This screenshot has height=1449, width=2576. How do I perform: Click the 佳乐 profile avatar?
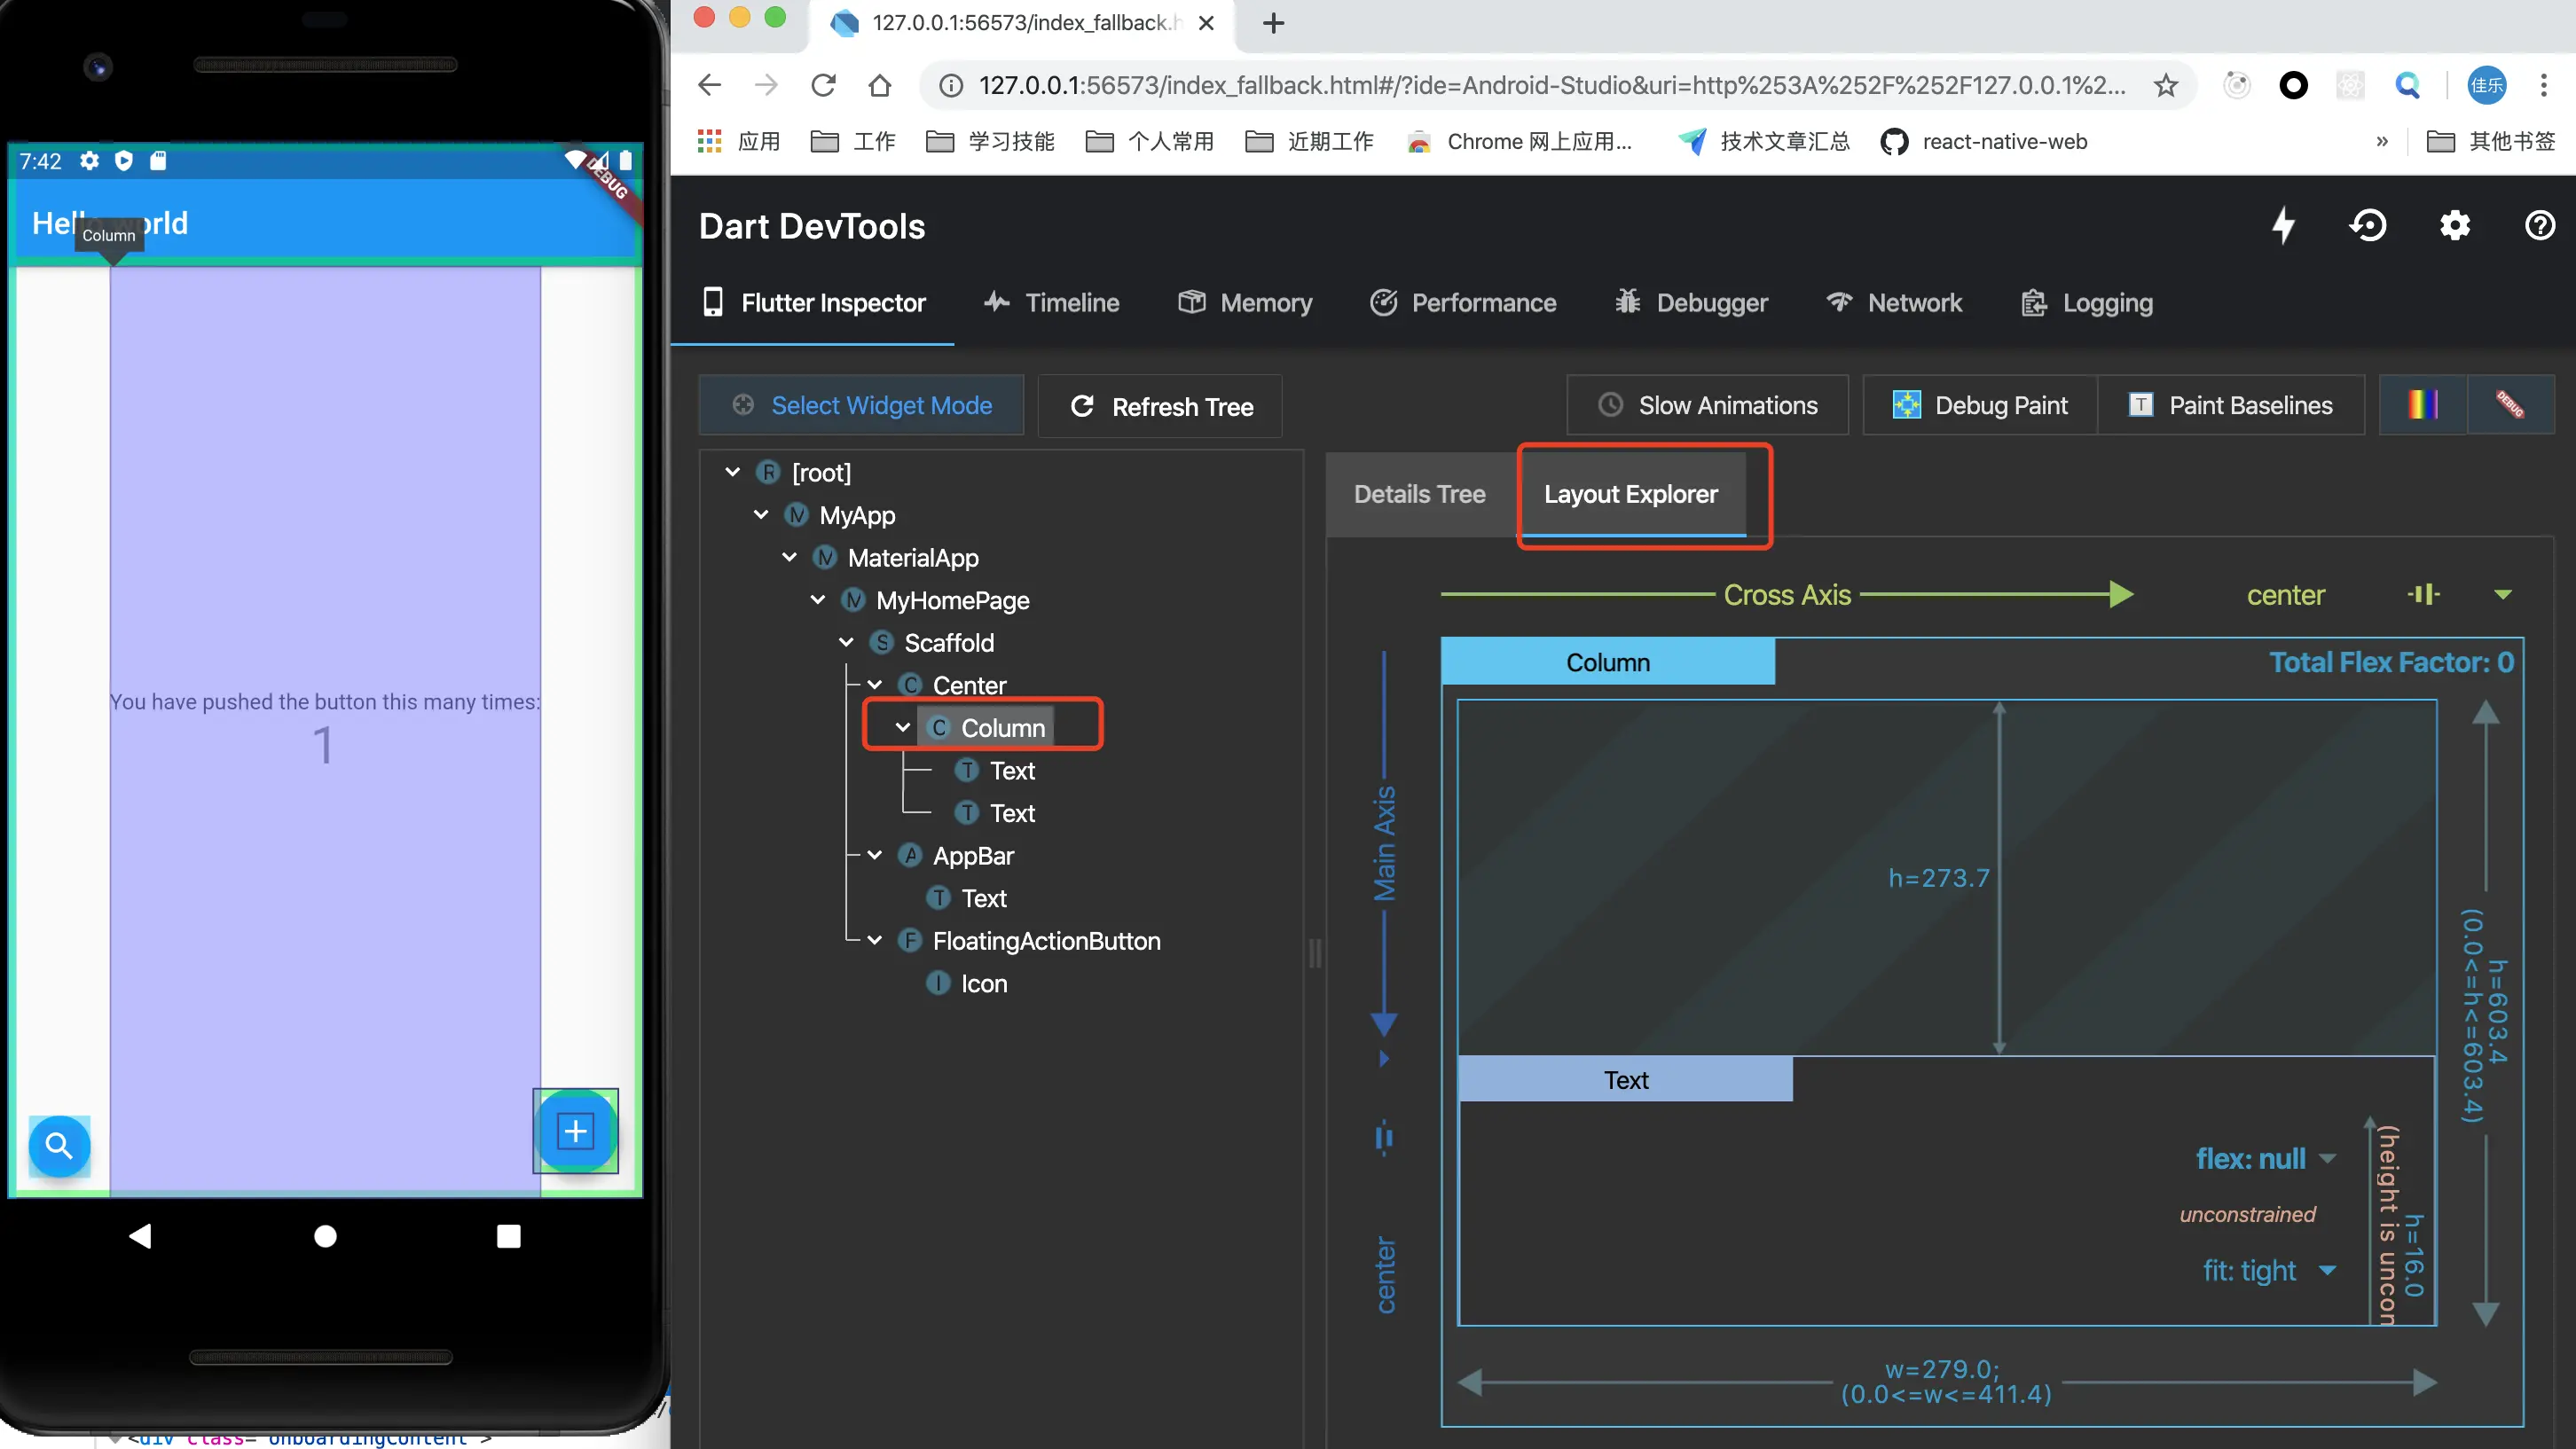click(2487, 86)
